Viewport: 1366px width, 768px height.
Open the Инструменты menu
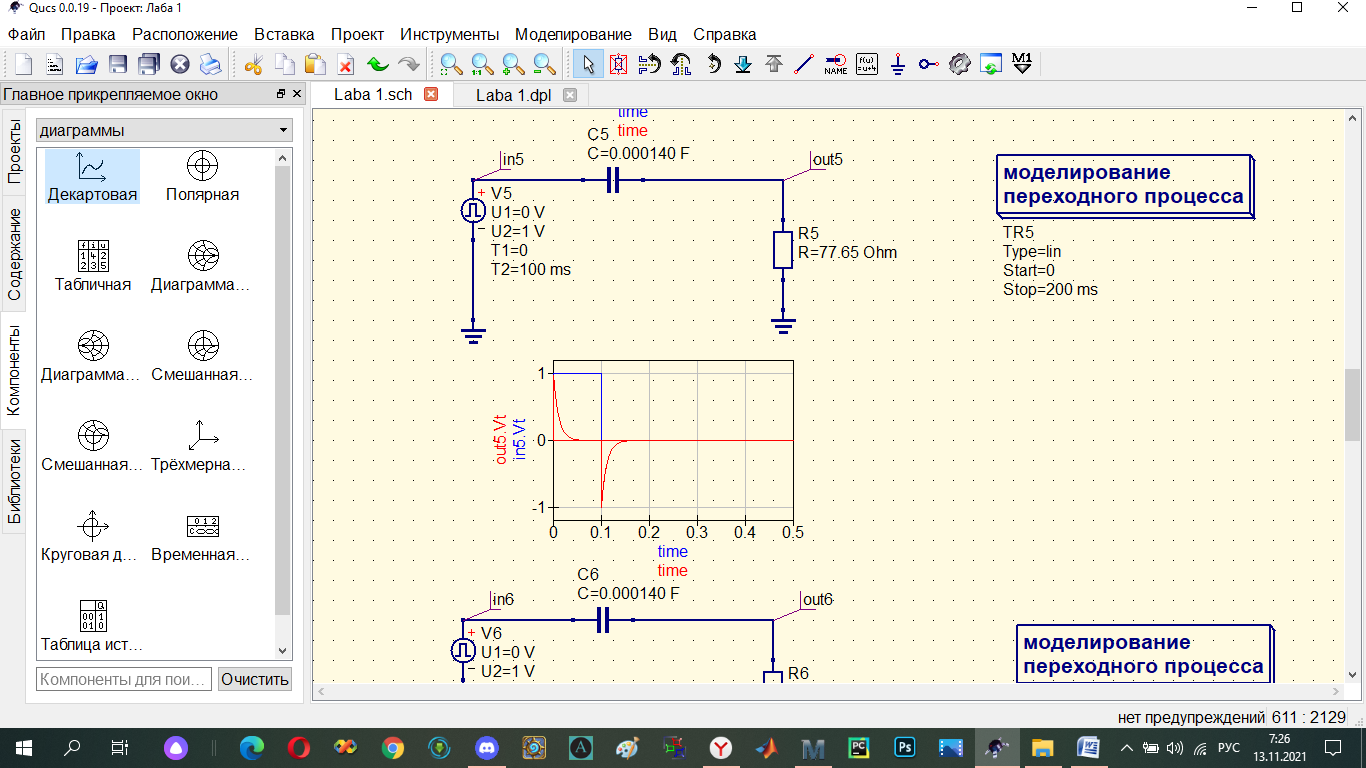click(x=449, y=34)
